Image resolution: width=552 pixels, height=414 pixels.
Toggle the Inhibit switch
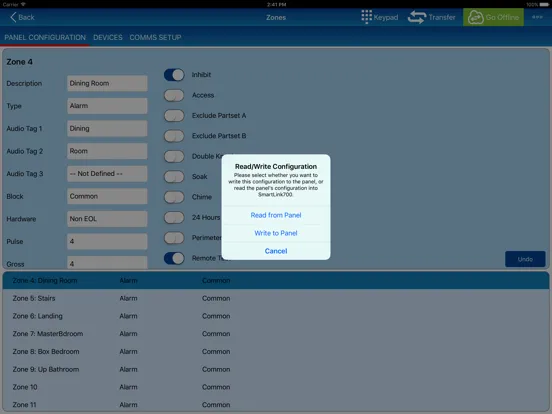(174, 75)
